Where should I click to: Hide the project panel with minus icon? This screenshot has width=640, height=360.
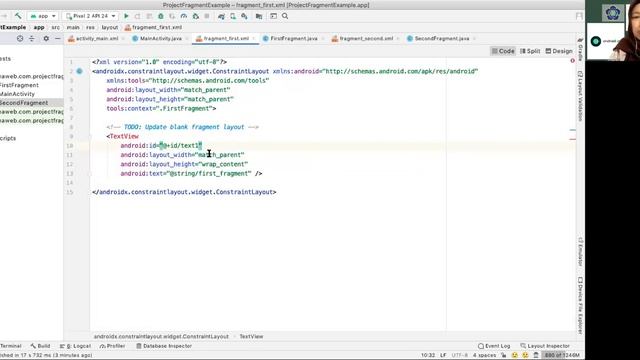coord(58,38)
